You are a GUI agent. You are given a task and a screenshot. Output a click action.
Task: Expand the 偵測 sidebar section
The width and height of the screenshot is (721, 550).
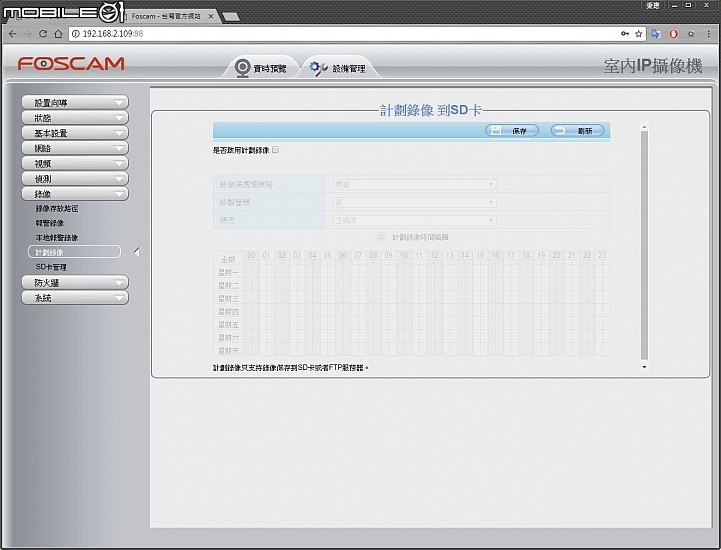click(x=75, y=178)
